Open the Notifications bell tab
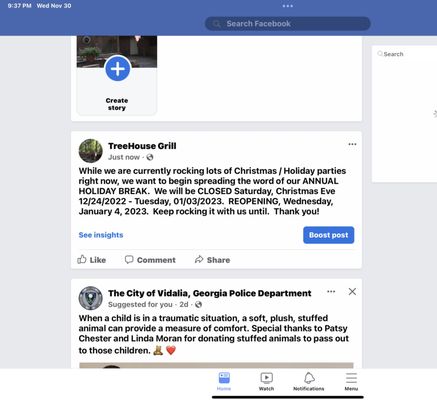 pyautogui.click(x=309, y=382)
